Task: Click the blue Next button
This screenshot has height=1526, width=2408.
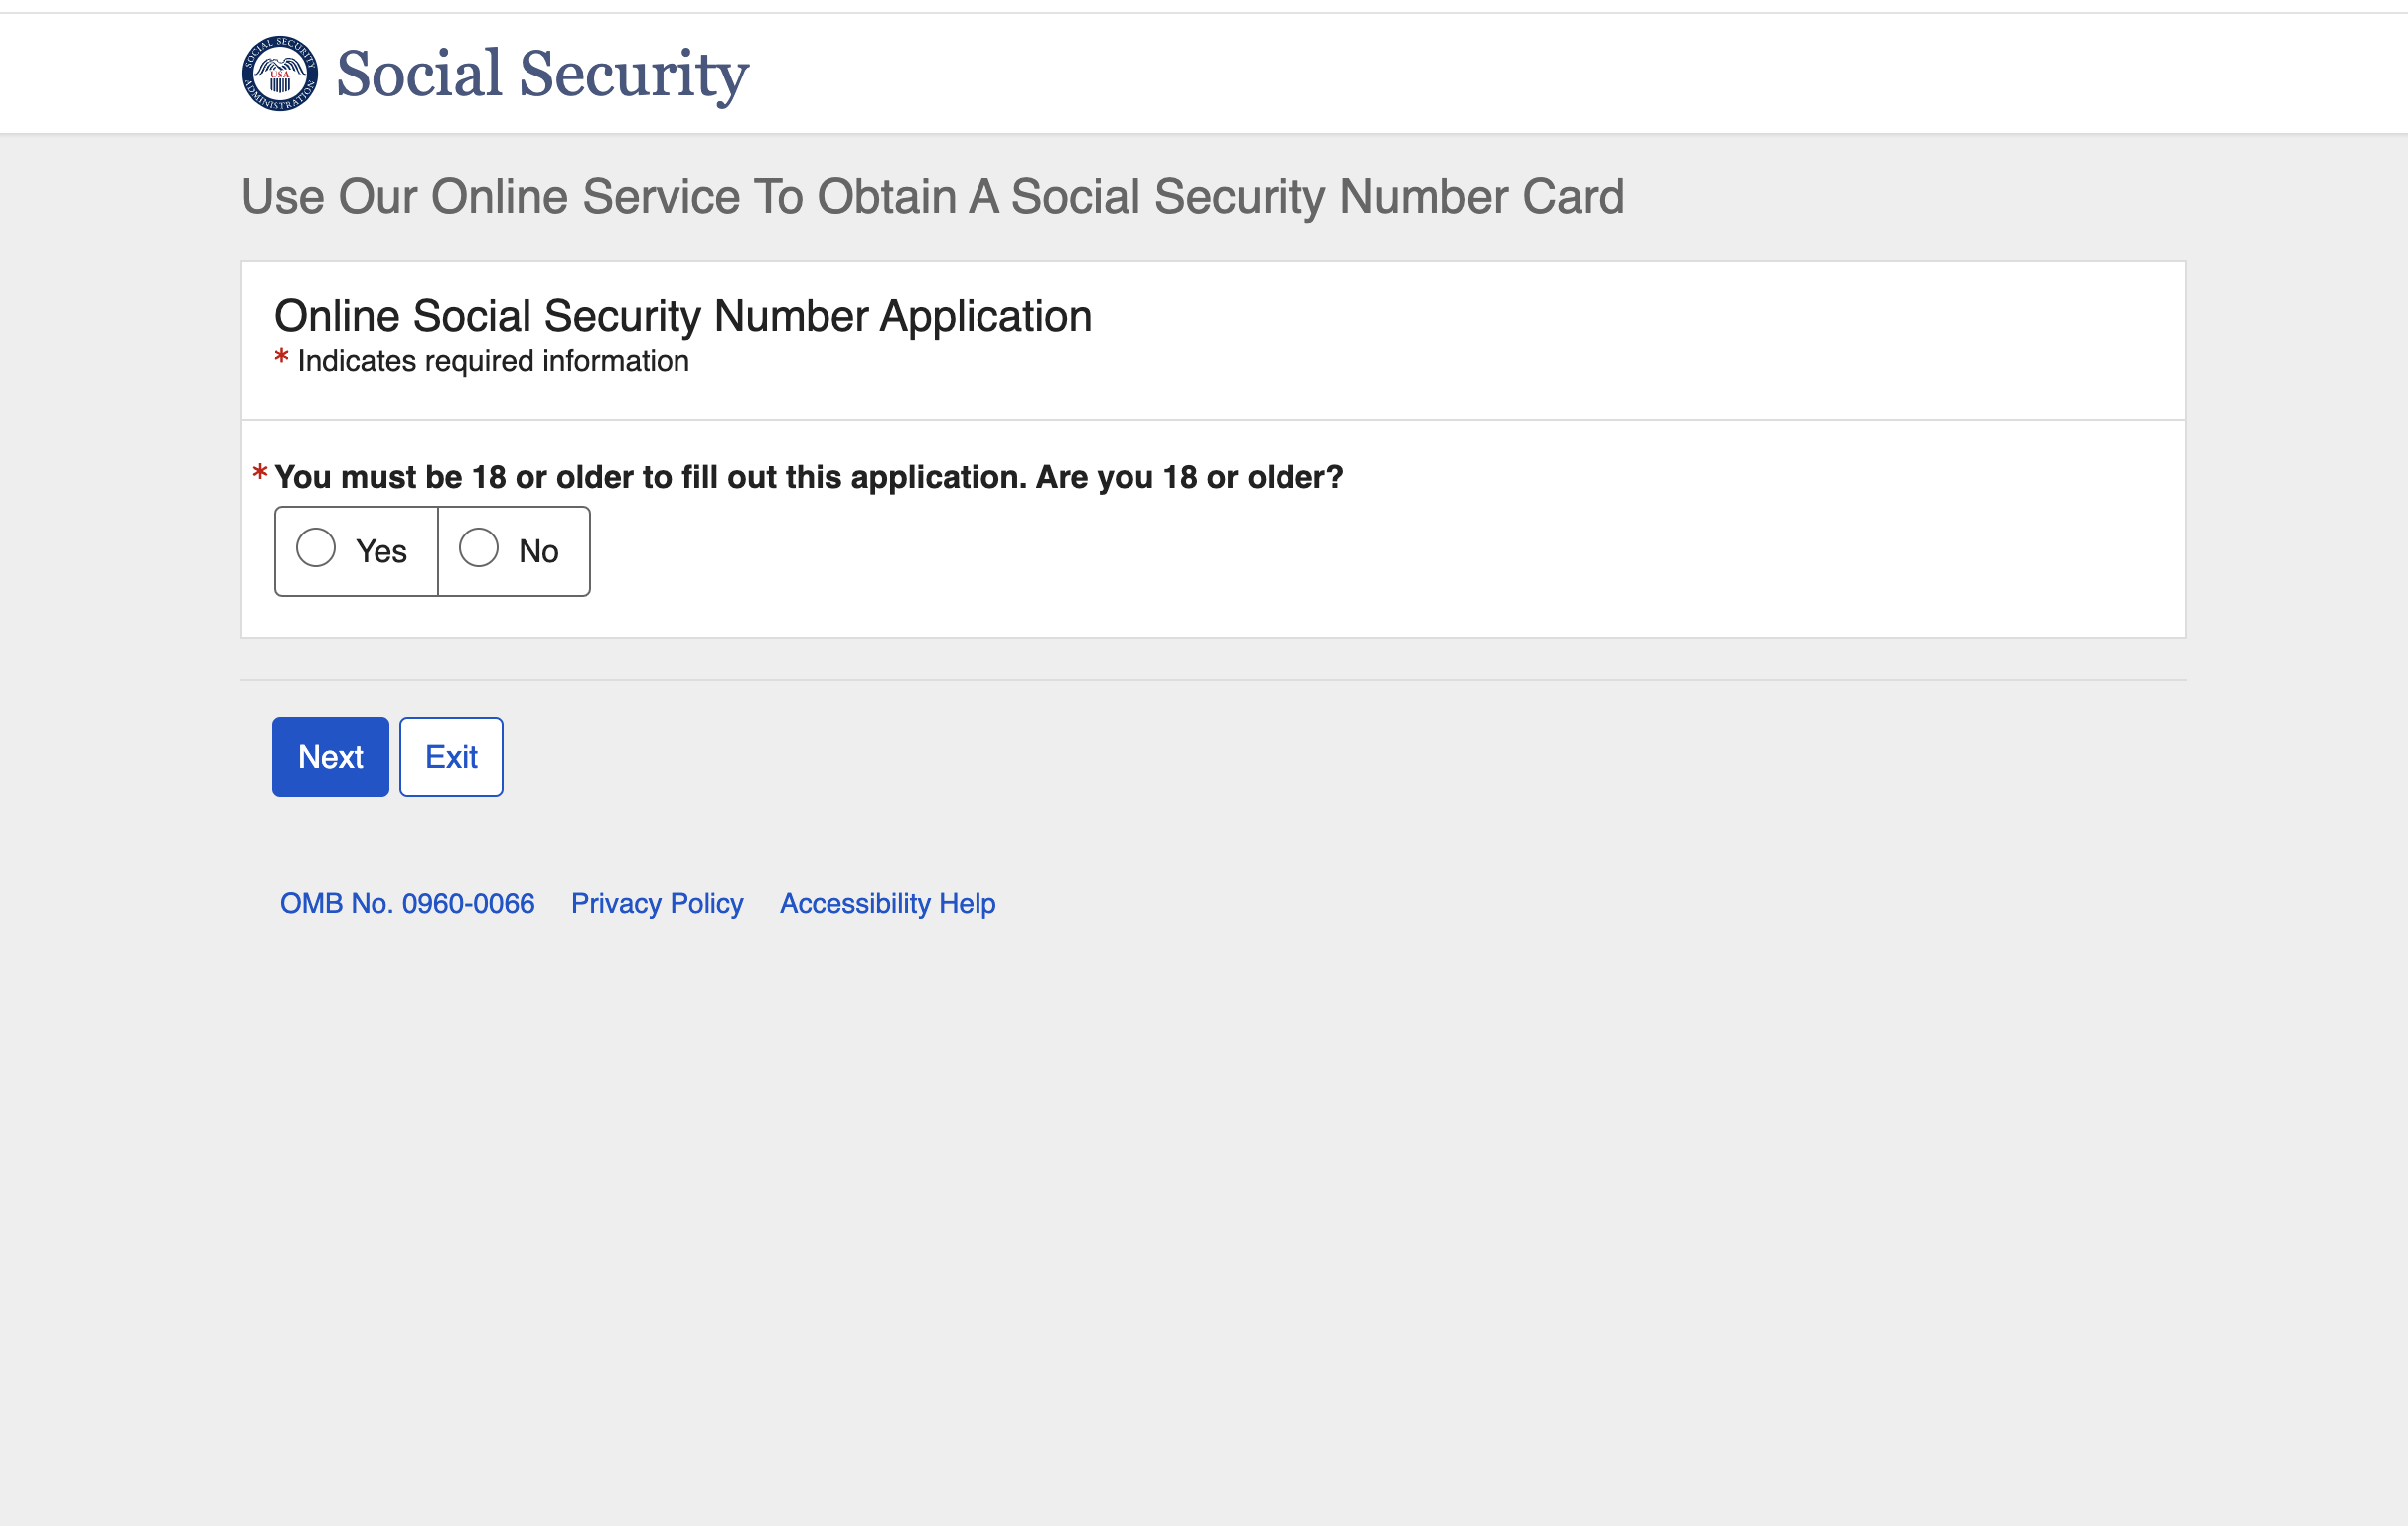Action: tap(330, 757)
